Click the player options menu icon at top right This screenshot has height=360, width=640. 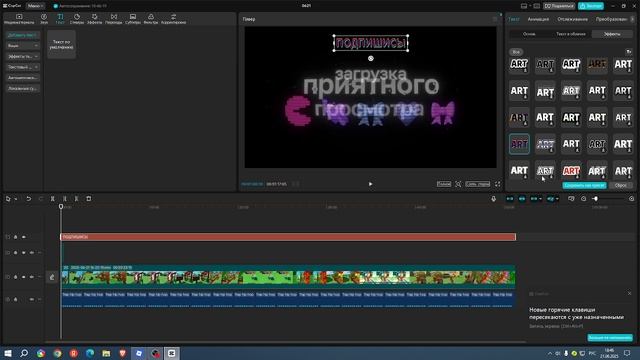(495, 19)
